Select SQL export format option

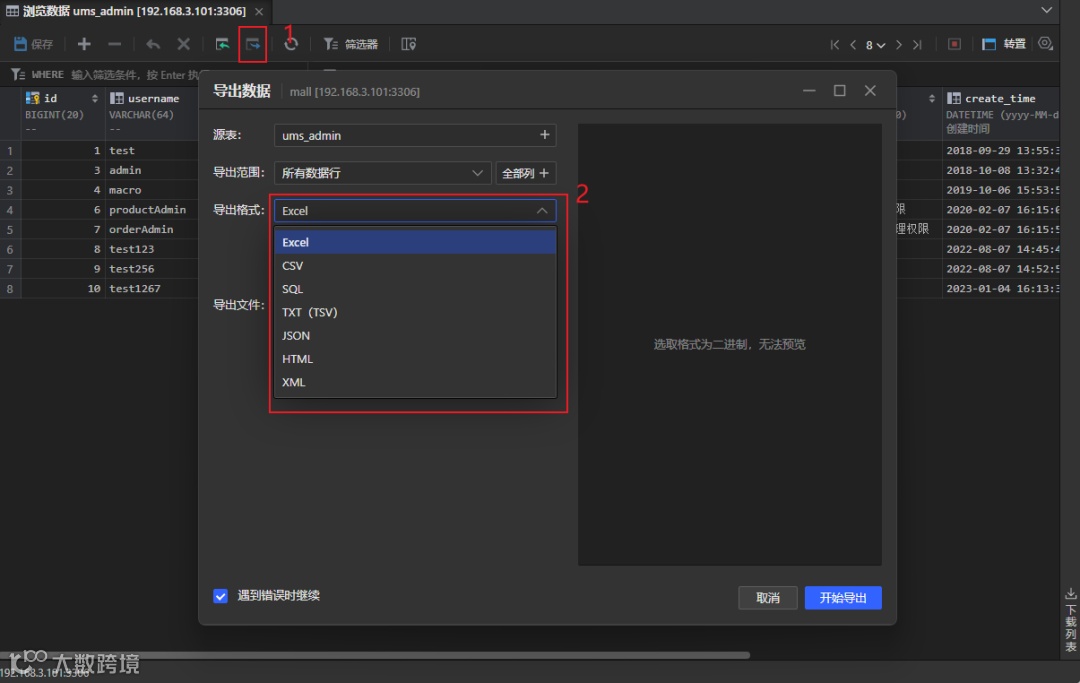coord(415,289)
